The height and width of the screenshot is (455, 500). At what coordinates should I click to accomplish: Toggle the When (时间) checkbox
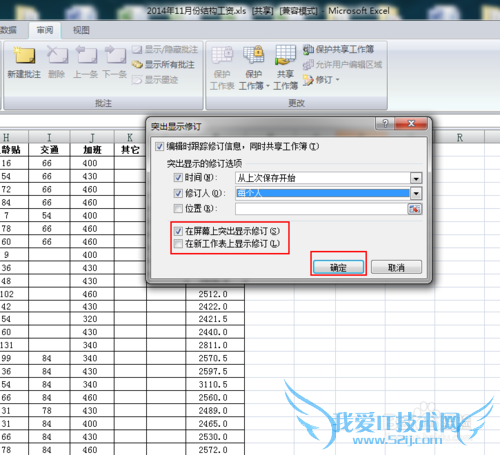(x=178, y=178)
